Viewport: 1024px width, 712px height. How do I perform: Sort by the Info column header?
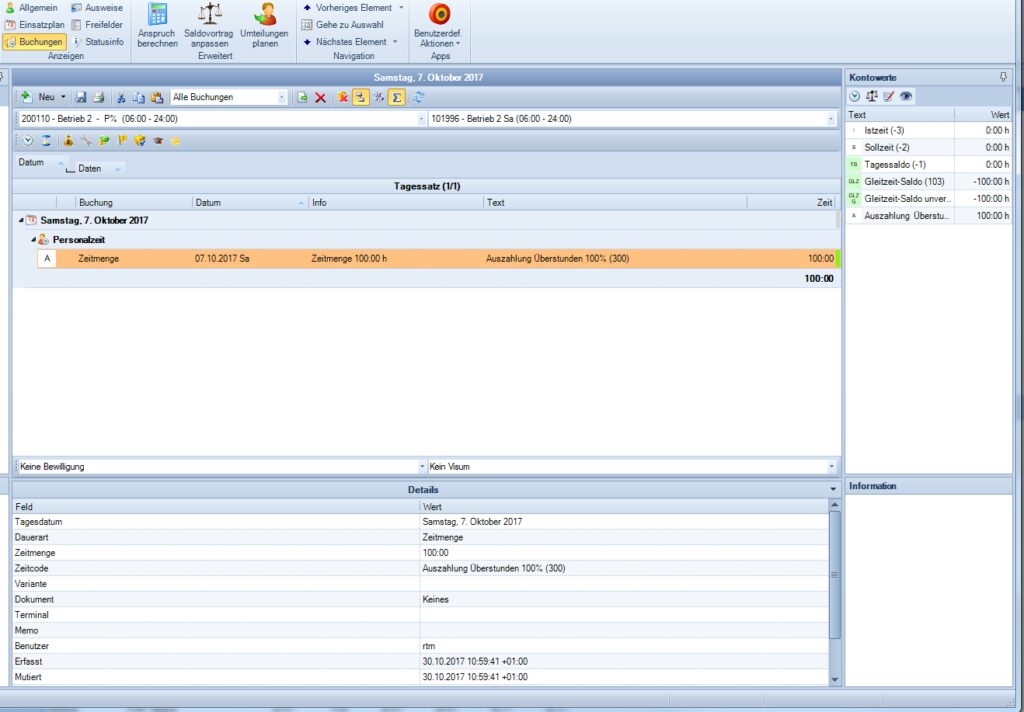(x=396, y=202)
